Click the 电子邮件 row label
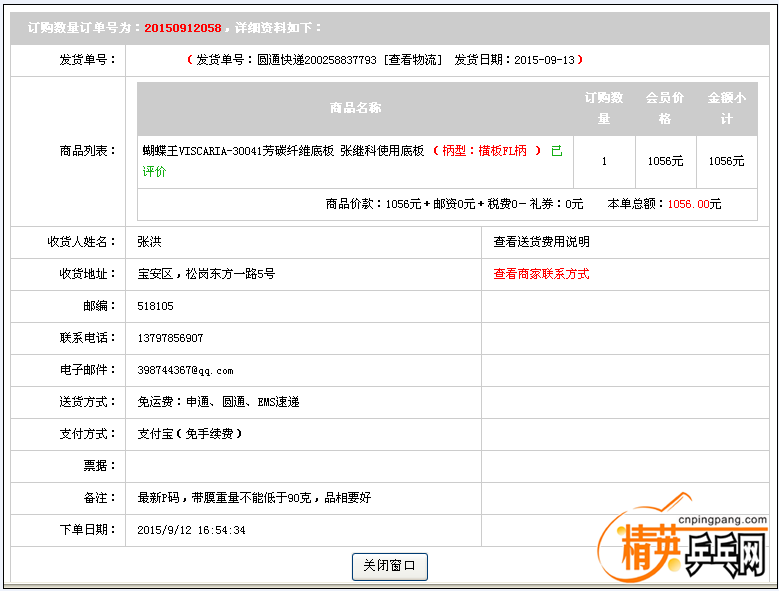The image size is (779, 591). coord(87,370)
